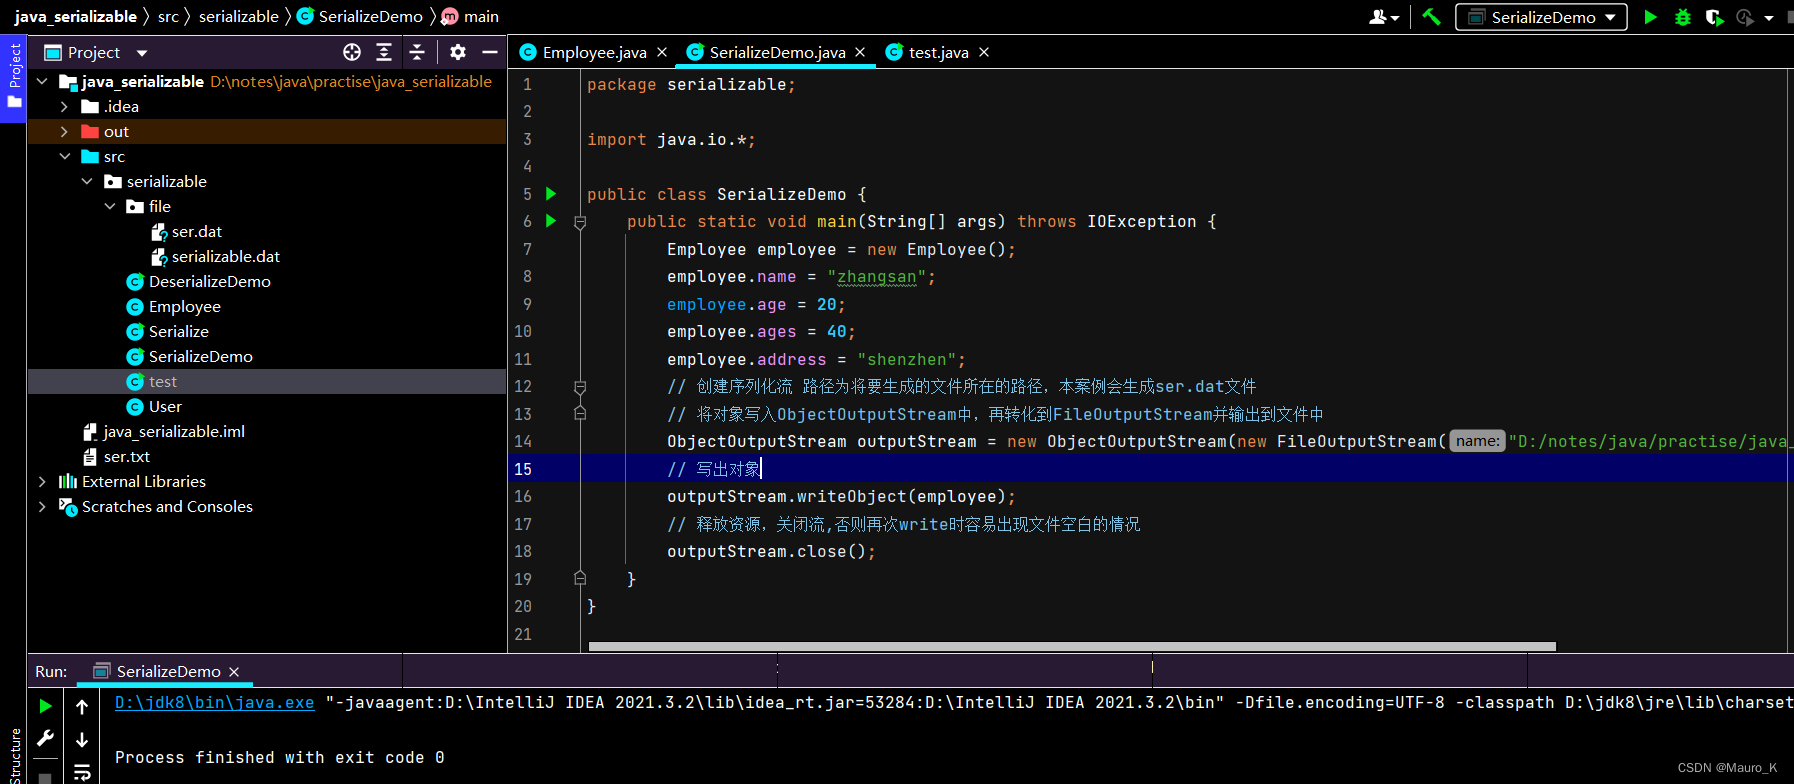Hide the Project tool window
Image resolution: width=1794 pixels, height=784 pixels.
tap(490, 52)
